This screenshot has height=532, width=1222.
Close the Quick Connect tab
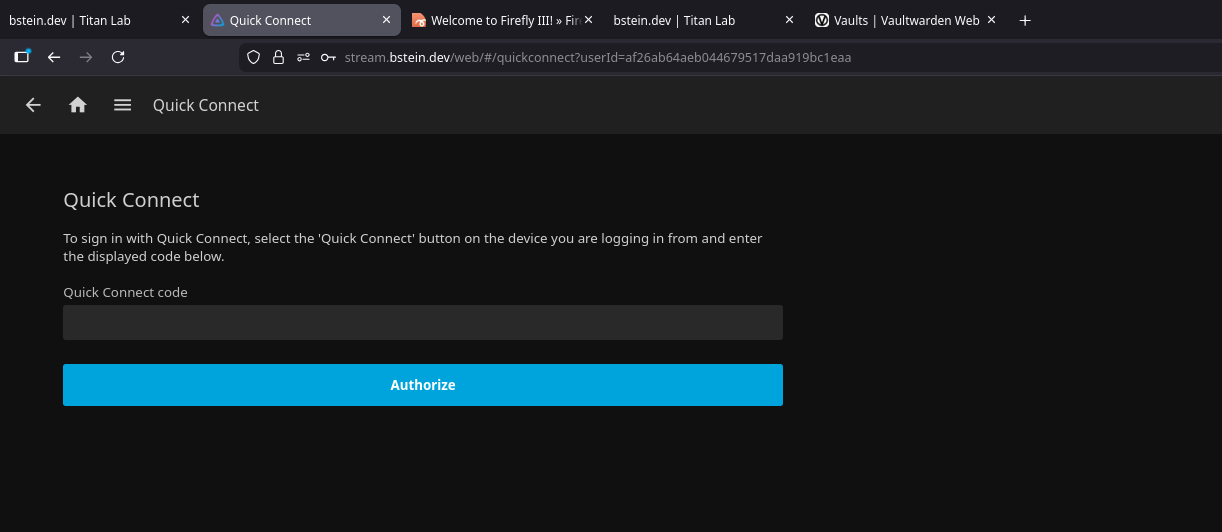387,20
